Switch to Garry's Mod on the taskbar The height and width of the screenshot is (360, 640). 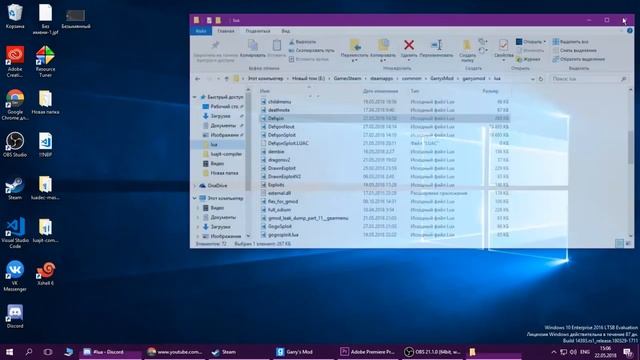coord(303,352)
